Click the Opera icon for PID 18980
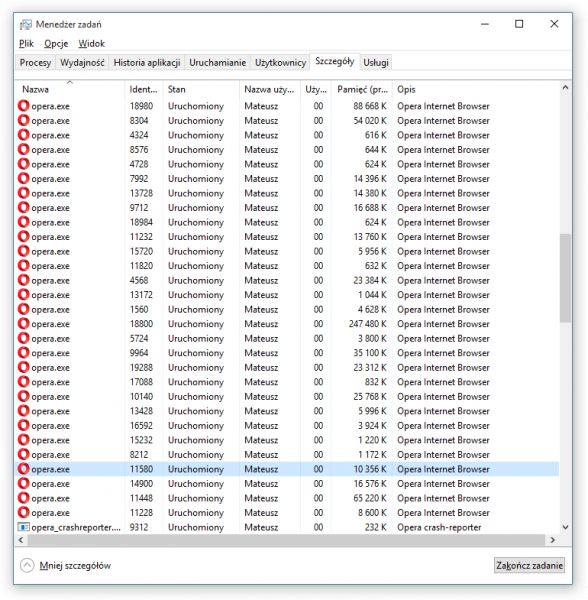Screen dimensions: 588x600 click(x=24, y=106)
